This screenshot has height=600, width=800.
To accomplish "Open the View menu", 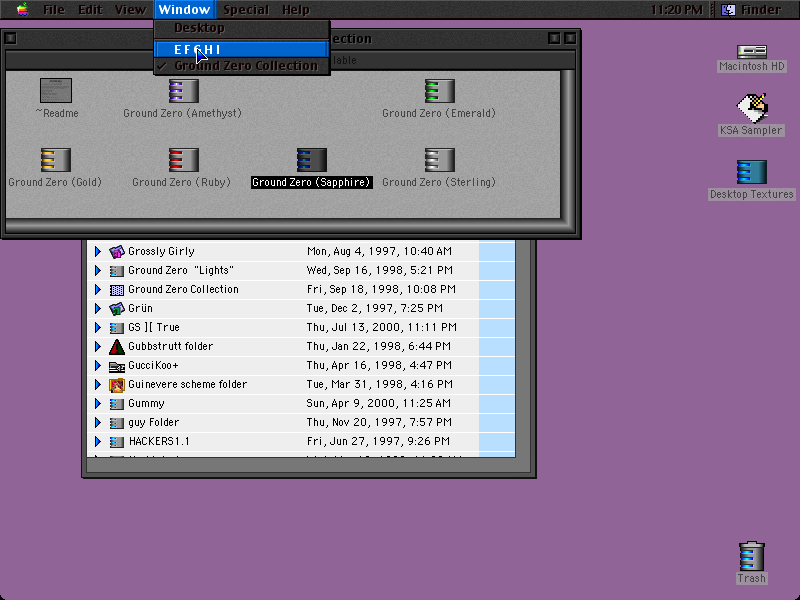I will [x=130, y=10].
